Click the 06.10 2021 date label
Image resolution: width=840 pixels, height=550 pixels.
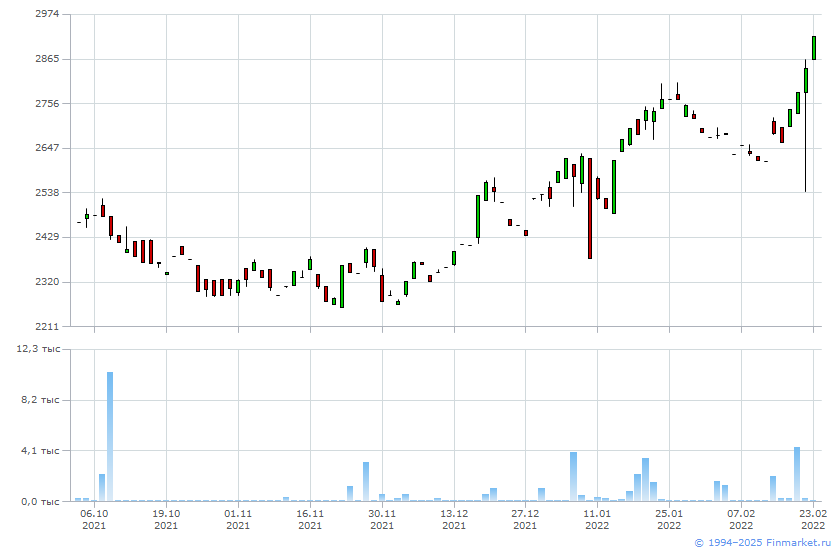point(94,519)
